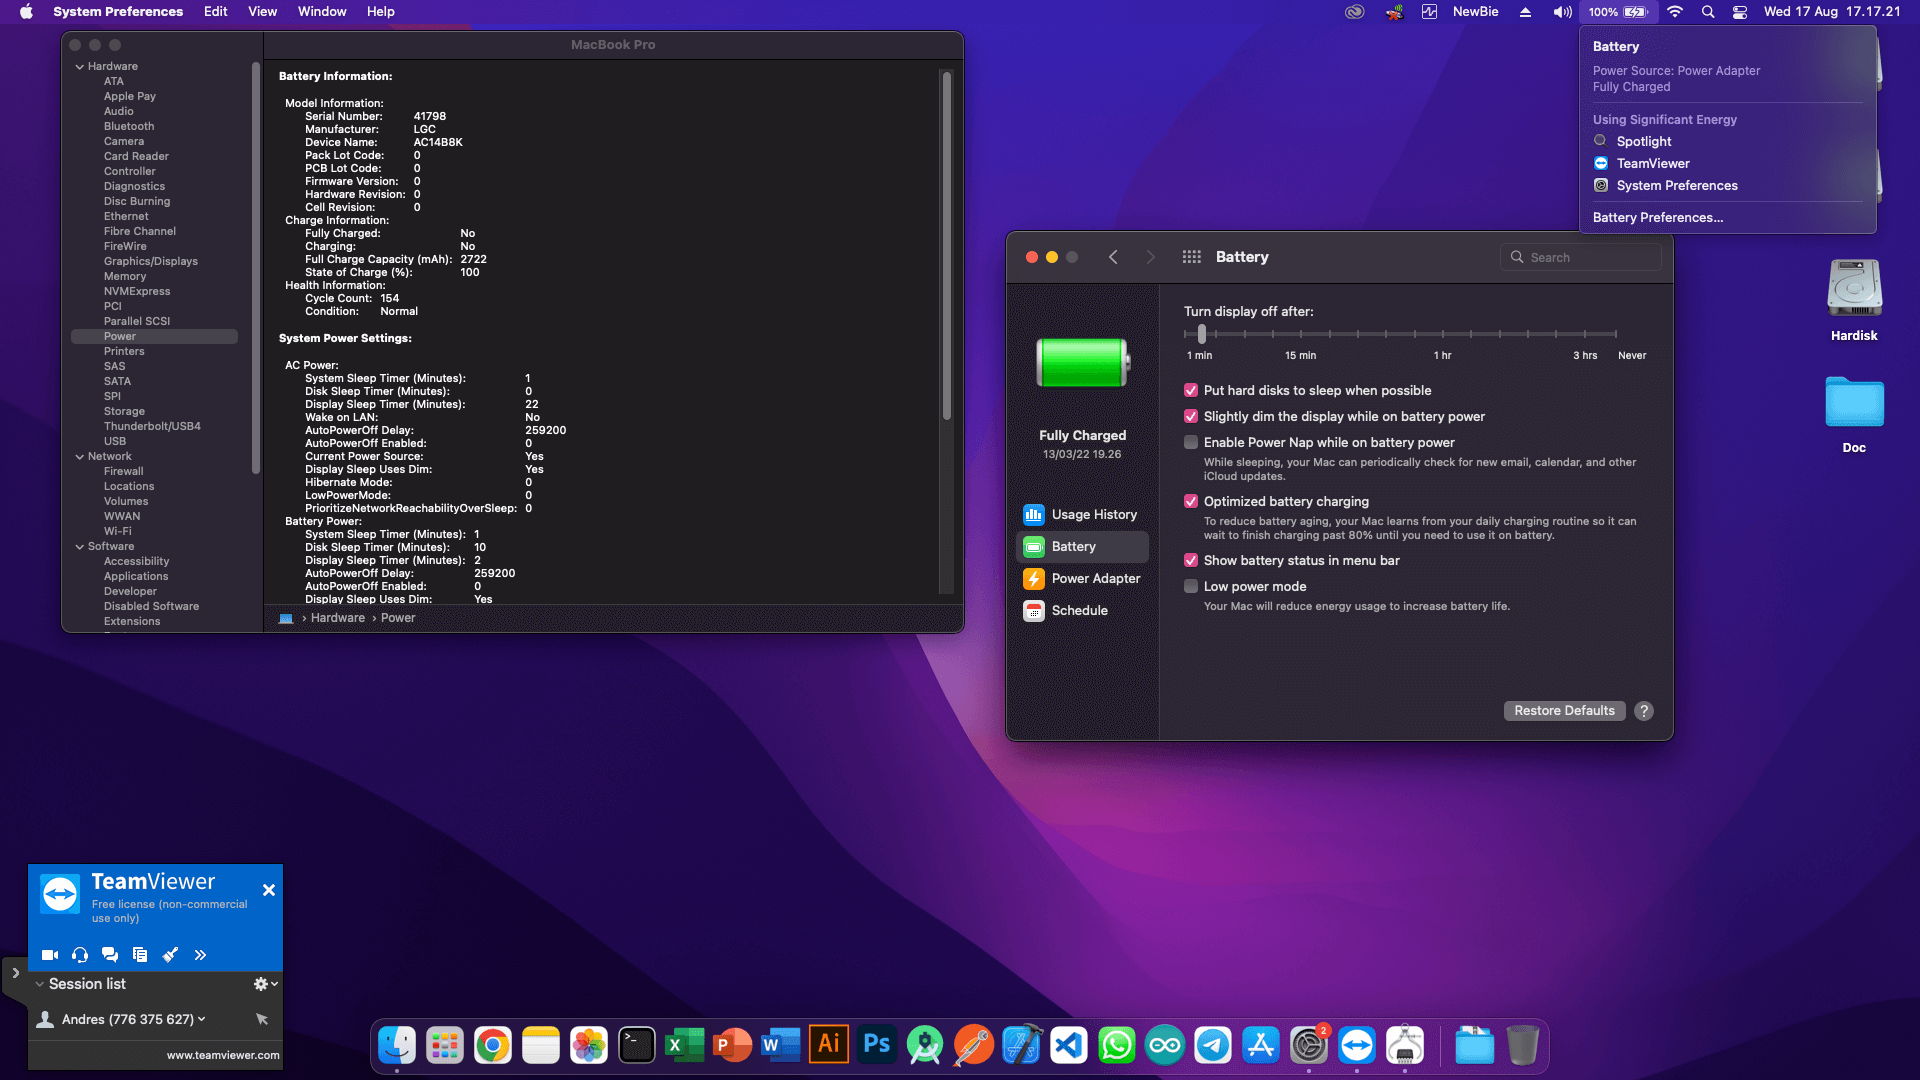Open the Help question mark in Battery
The image size is (1920, 1080).
[1644, 711]
